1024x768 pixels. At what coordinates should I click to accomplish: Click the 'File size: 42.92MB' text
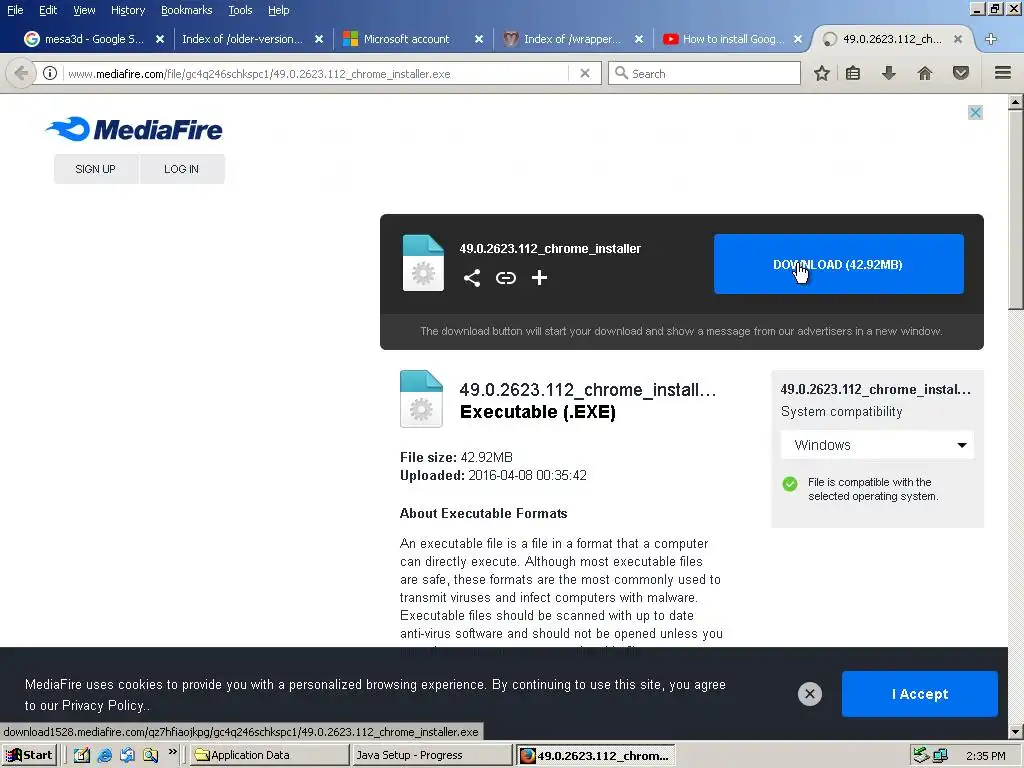[456, 457]
